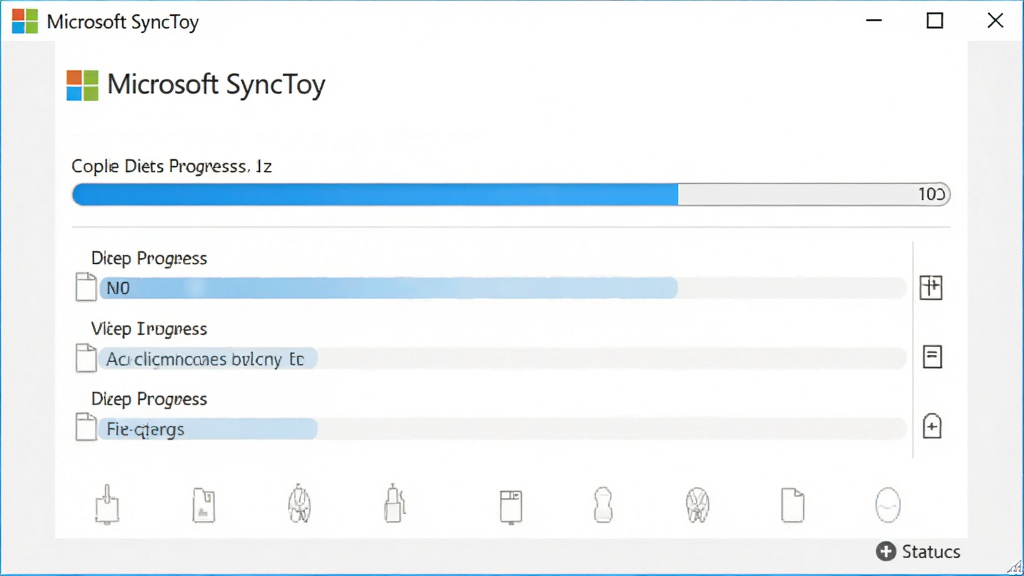Click the Fie-qtergs progress bar
1024x576 pixels.
(503, 429)
